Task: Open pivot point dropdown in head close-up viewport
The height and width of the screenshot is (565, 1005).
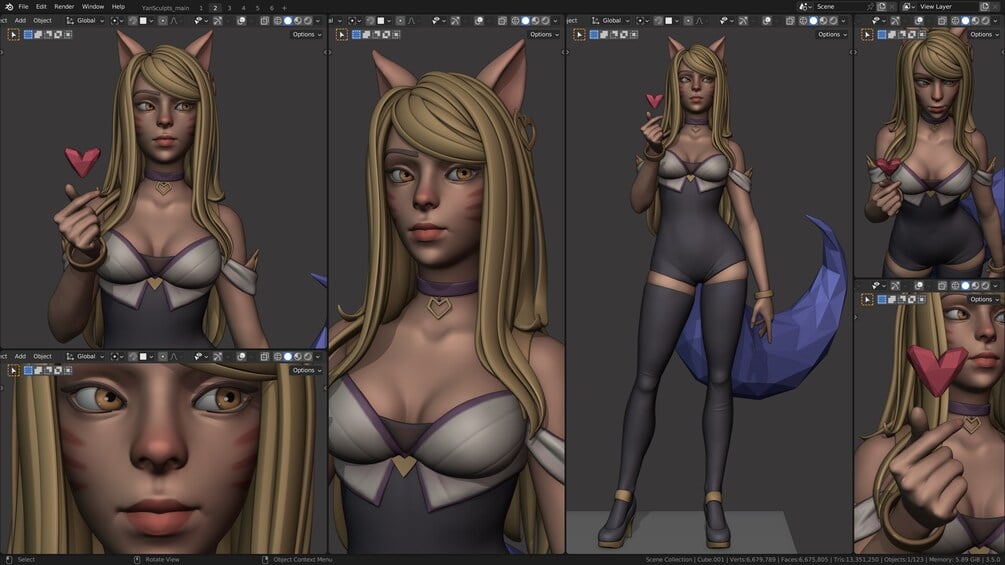Action: click(354, 20)
